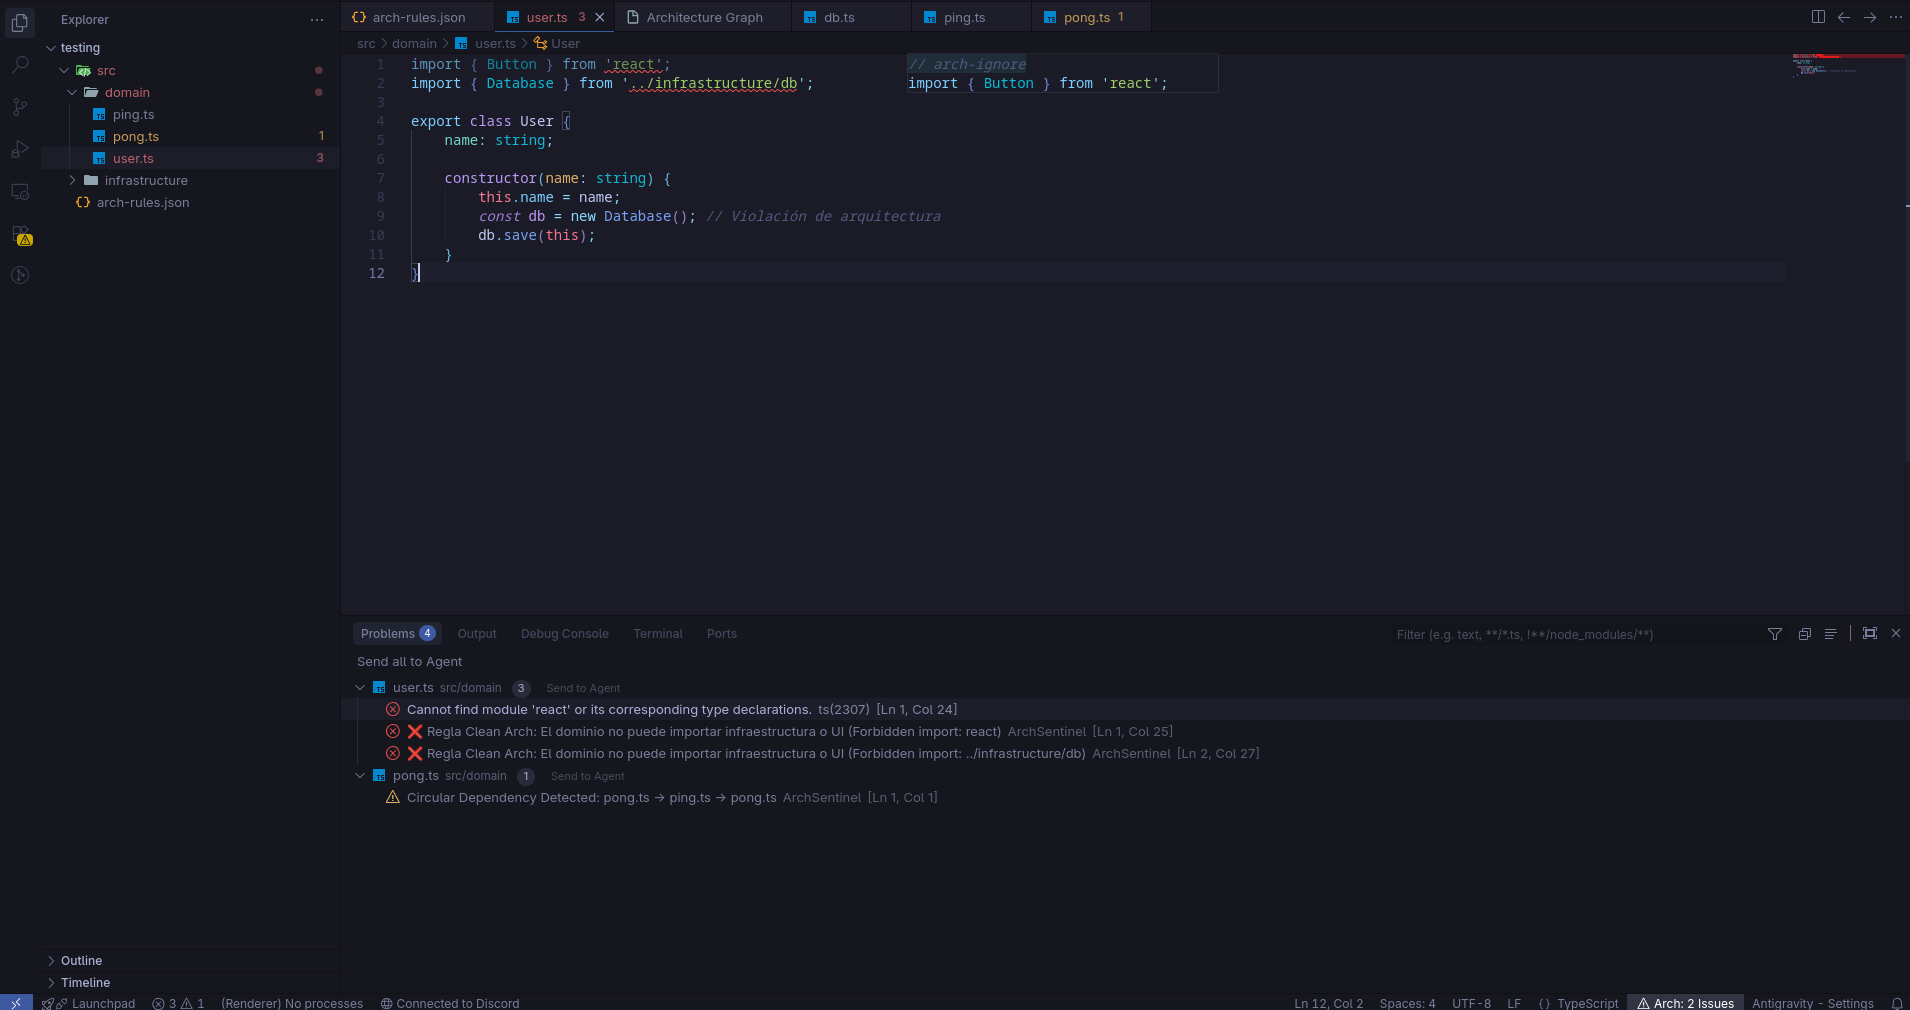
Task: Collapse the src folder
Action: click(64, 71)
